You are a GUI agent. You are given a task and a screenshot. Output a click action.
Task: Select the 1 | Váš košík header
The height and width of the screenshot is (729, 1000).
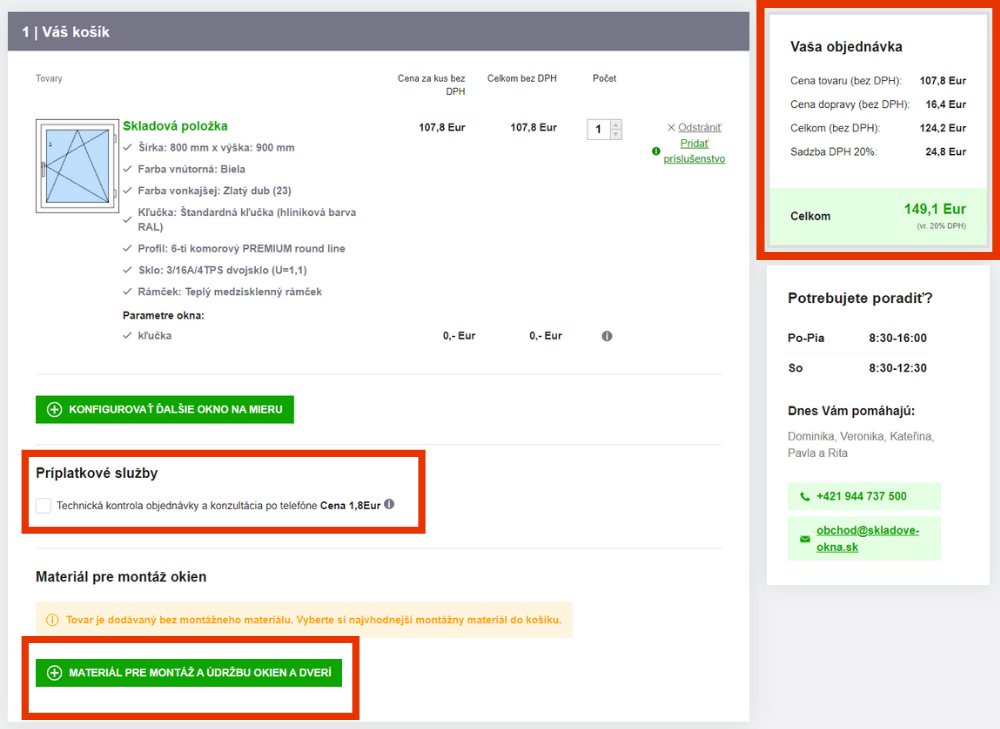66,32
